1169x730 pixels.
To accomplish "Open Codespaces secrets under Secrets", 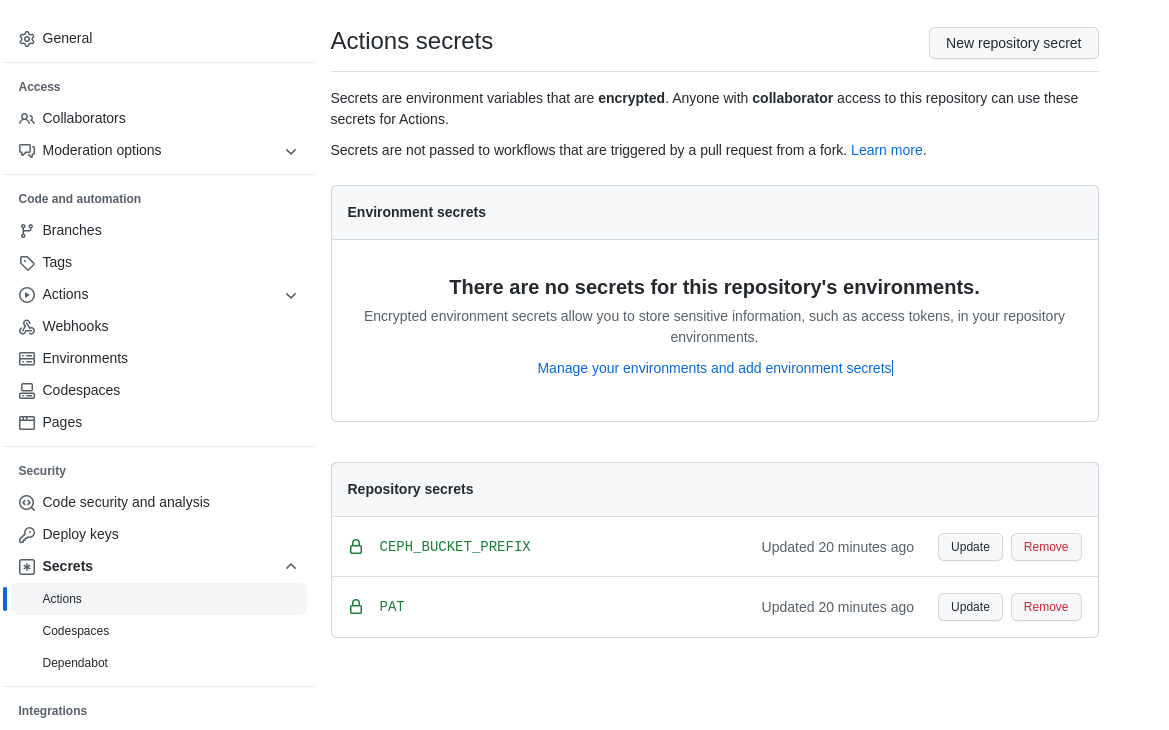I will (76, 631).
